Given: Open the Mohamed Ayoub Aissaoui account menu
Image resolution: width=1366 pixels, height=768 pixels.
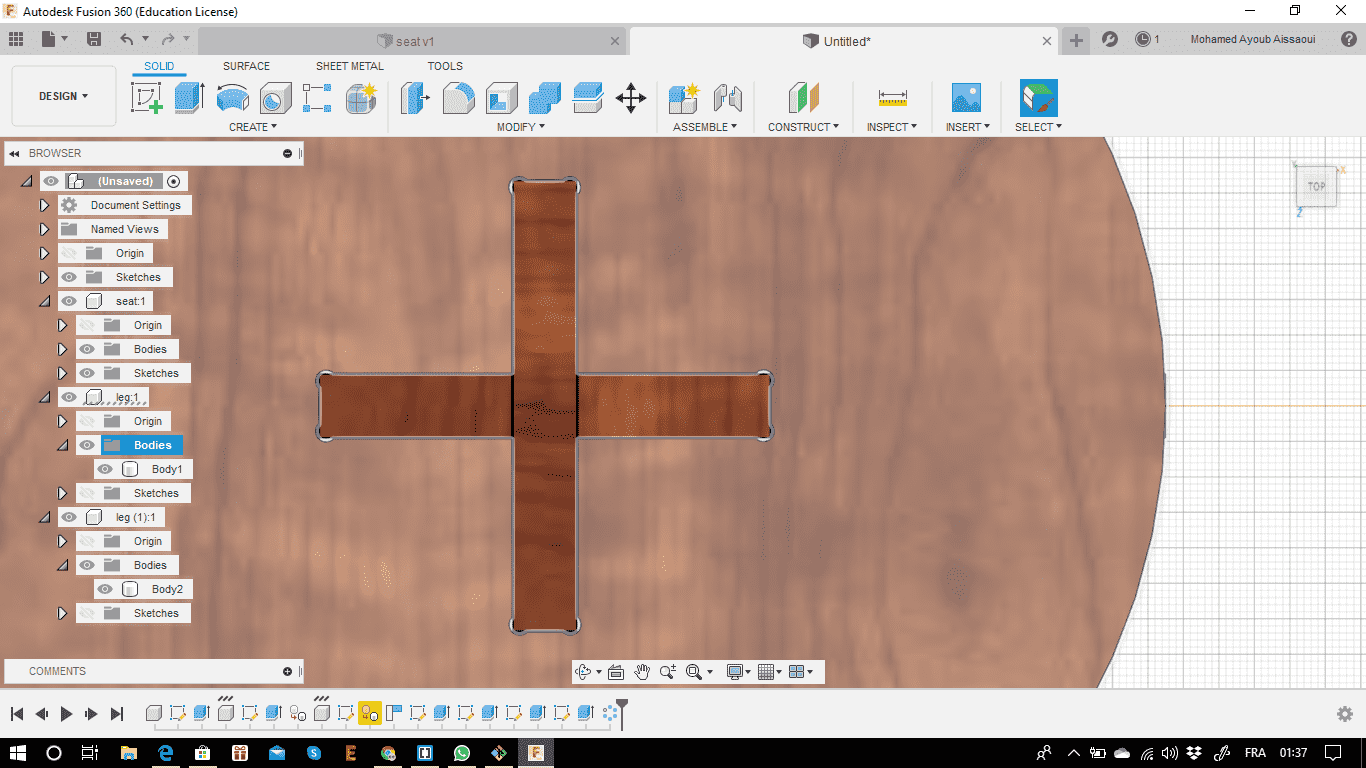Looking at the screenshot, I should pyautogui.click(x=1252, y=39).
